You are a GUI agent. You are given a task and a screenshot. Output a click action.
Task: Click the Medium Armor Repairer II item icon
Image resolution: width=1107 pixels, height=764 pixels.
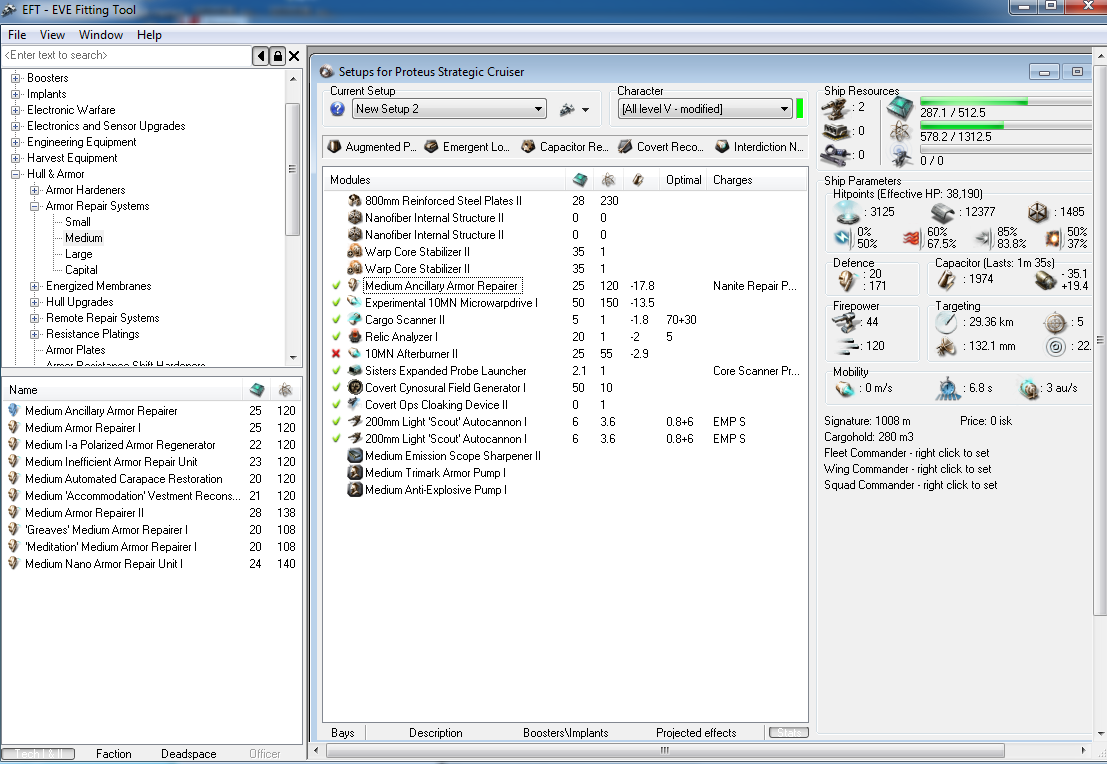coord(13,513)
